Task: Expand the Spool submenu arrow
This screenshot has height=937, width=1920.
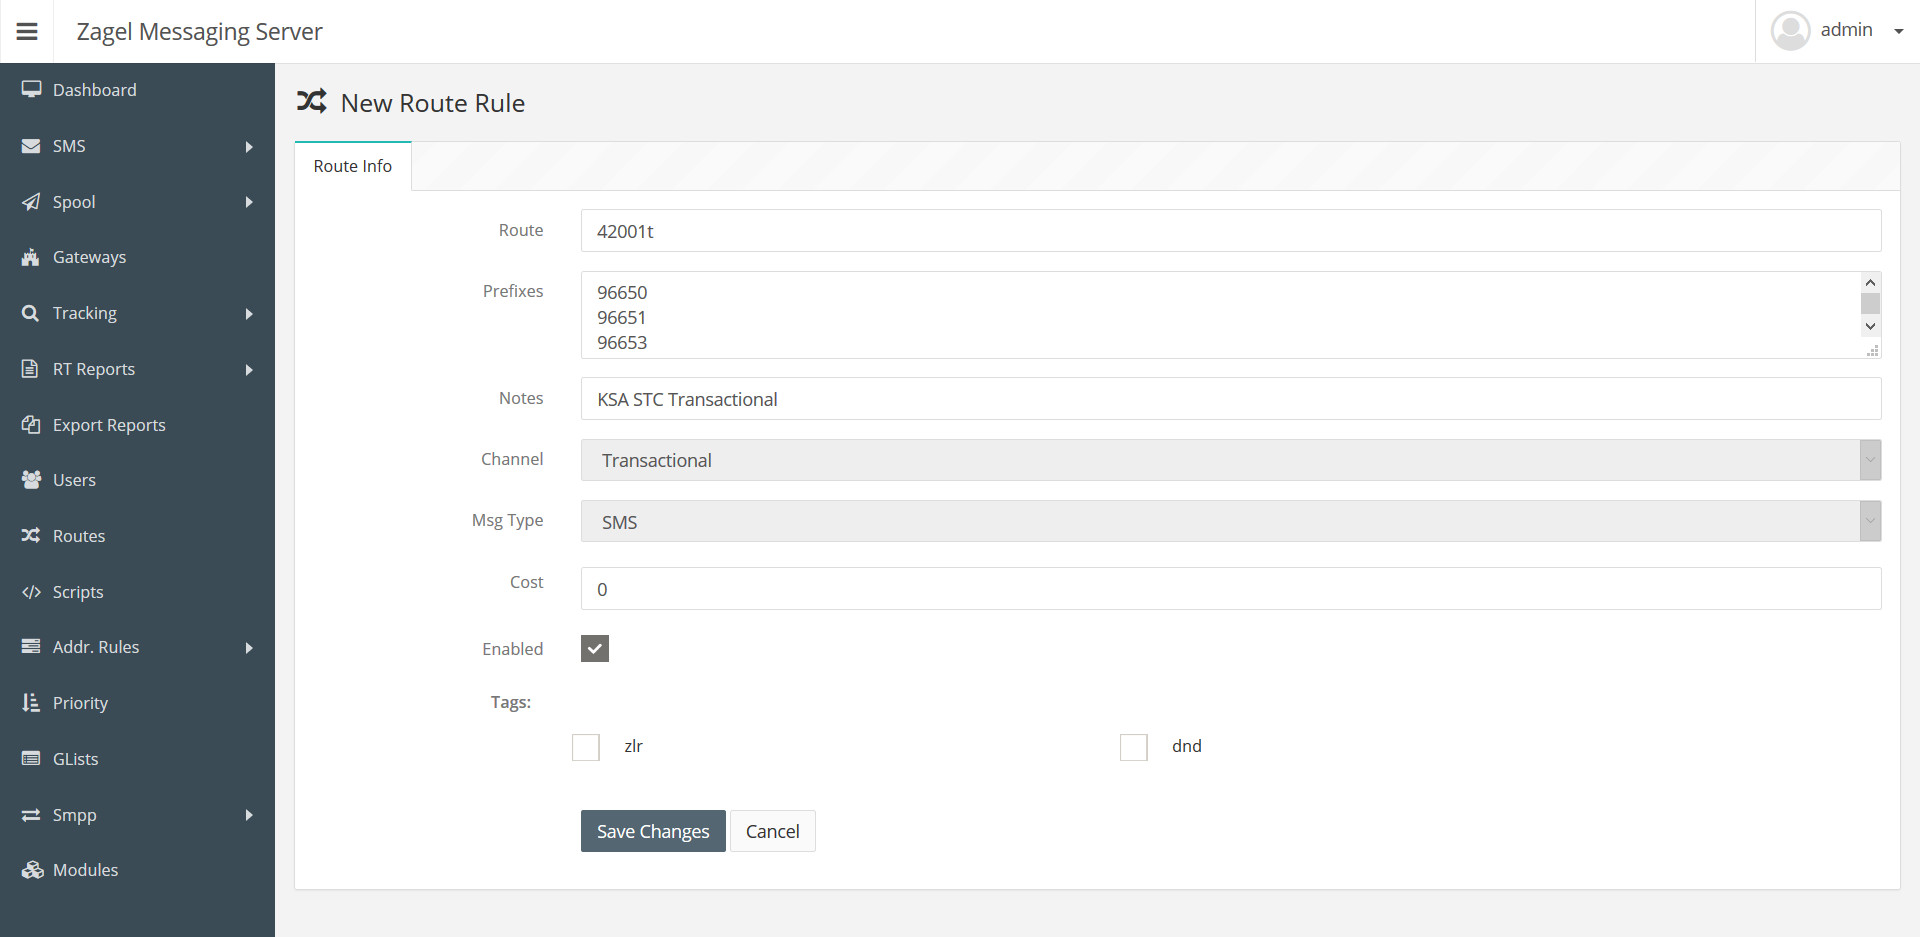Action: [249, 202]
